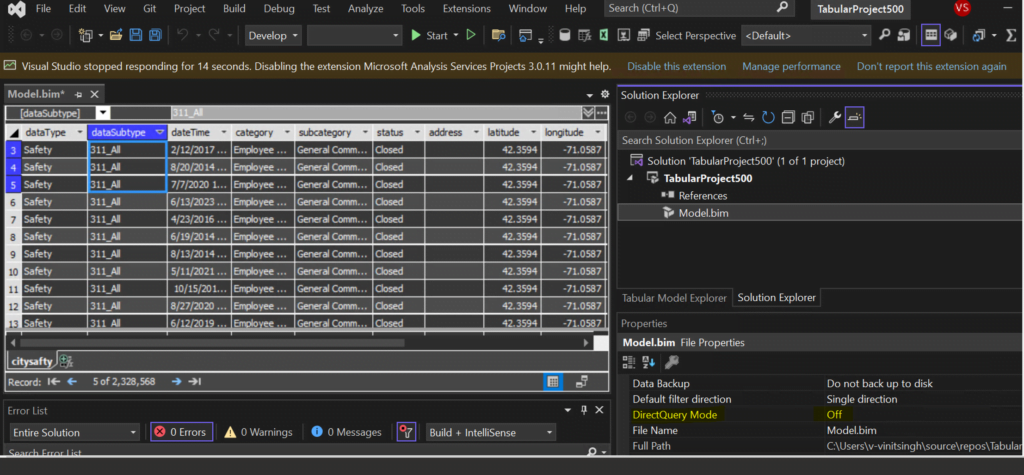Switch to Tabular Model Explorer tab
Screen dimensions: 1024x475
click(x=674, y=297)
